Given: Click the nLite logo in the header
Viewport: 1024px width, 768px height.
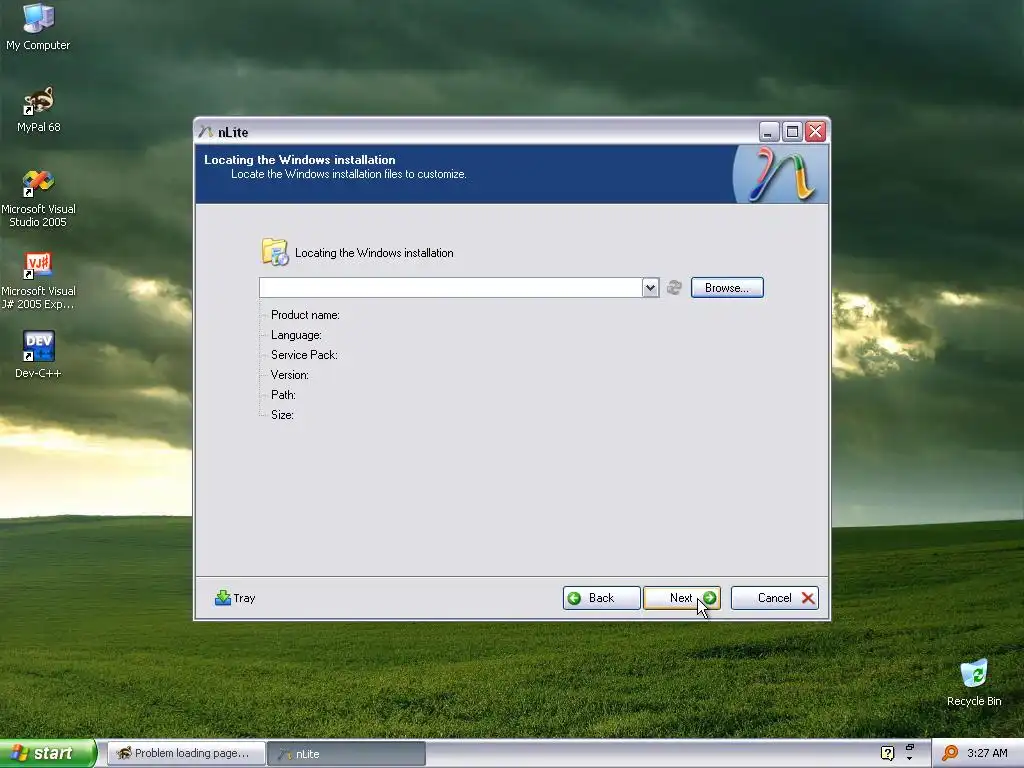Looking at the screenshot, I should (780, 174).
